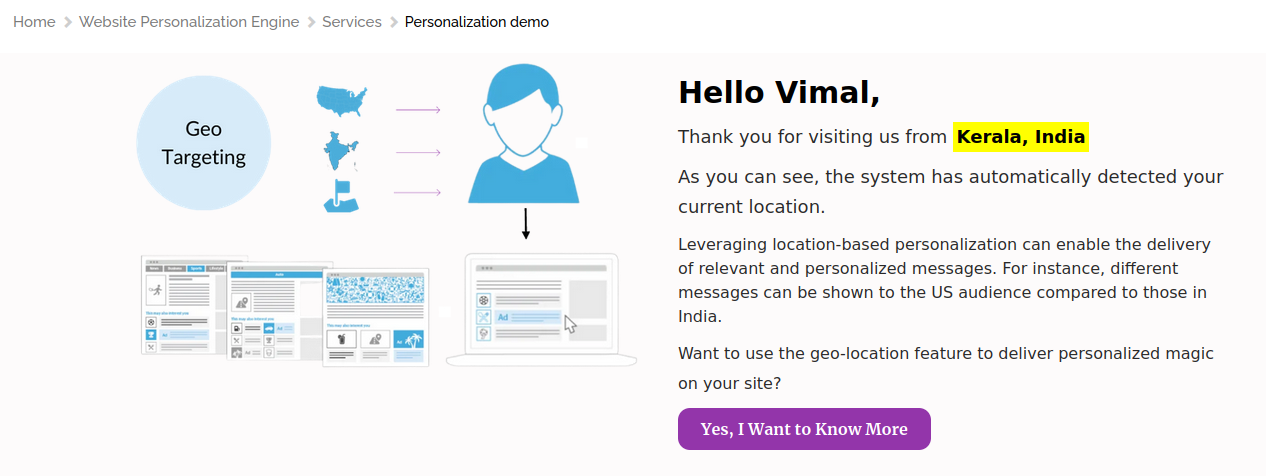Click the black downward arrow below the avatar

(526, 224)
